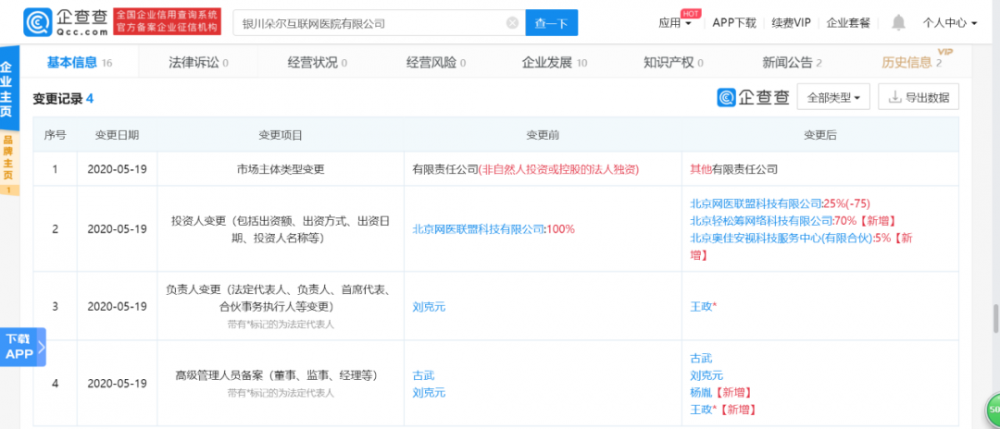1000x429 pixels.
Task: Switch to the 法律诉讼 tab
Action: pos(198,63)
